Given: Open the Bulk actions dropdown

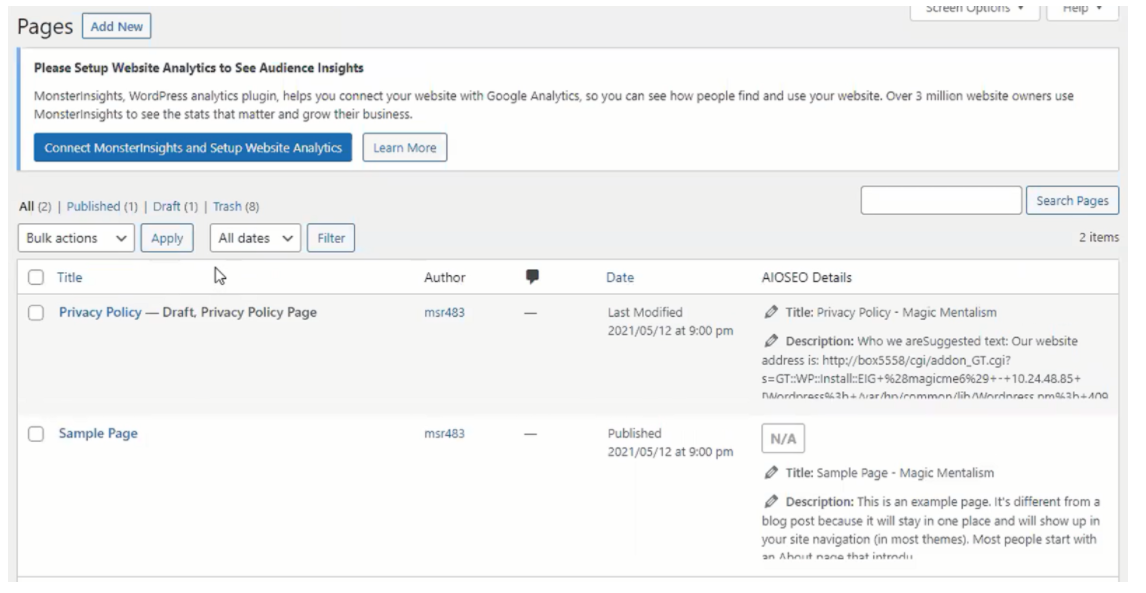Looking at the screenshot, I should click(76, 238).
